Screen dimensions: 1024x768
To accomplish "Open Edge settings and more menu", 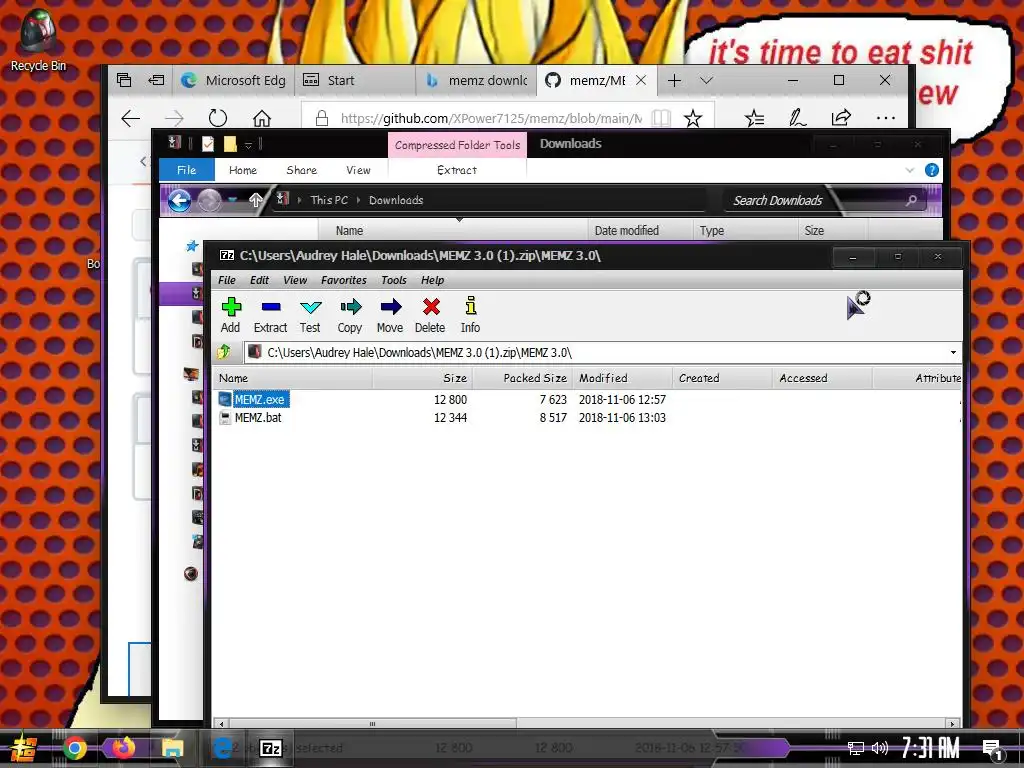I will (886, 118).
